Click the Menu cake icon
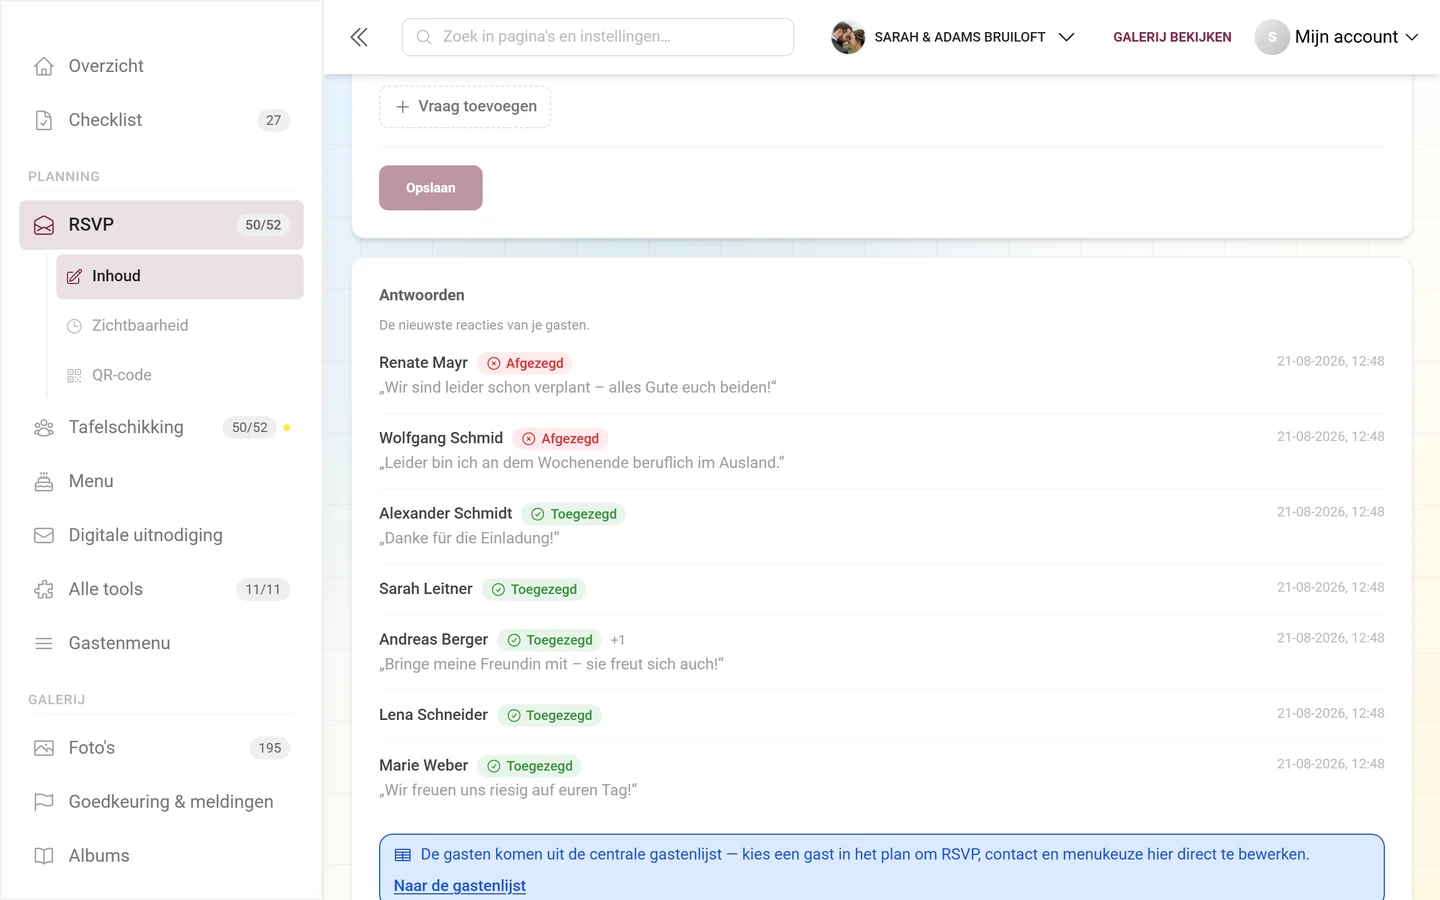1440x900 pixels. [x=44, y=482]
